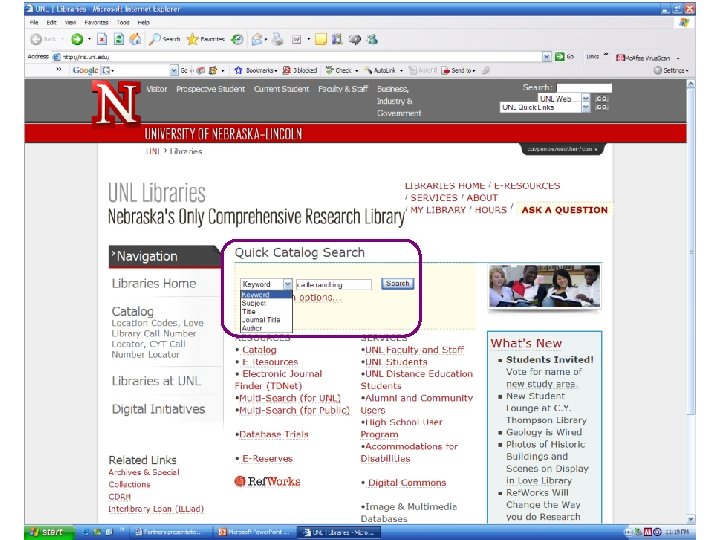The width and height of the screenshot is (720, 540).
Task: Click the IE Back arrow button
Action: pos(36,39)
